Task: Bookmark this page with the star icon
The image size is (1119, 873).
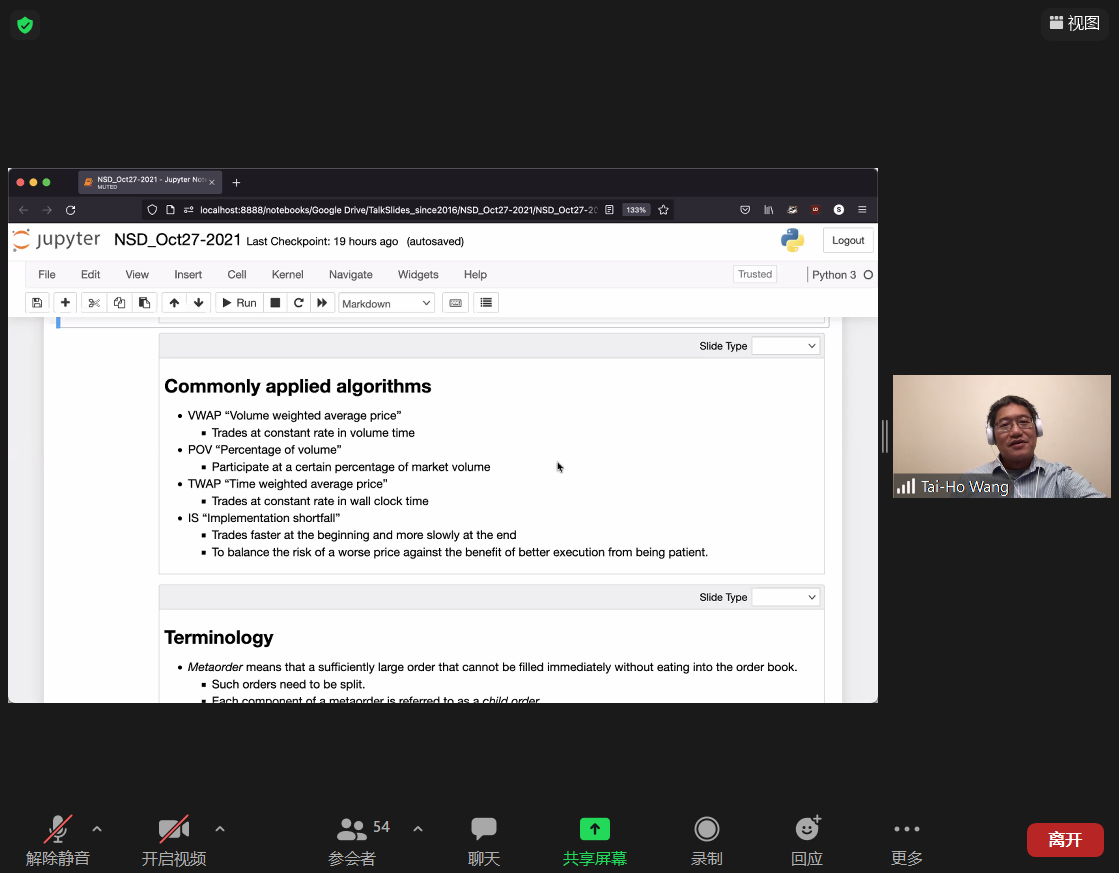Action: (664, 210)
